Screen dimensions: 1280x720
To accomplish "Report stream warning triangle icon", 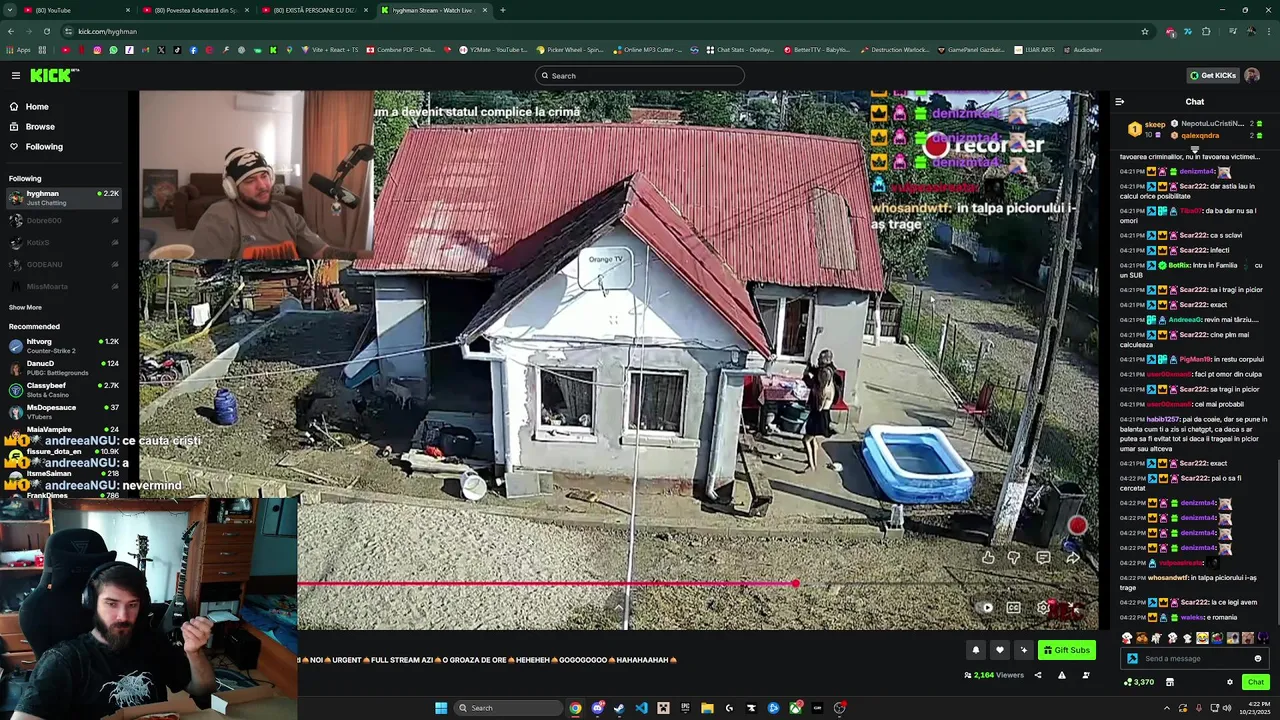I will pyautogui.click(x=1062, y=675).
